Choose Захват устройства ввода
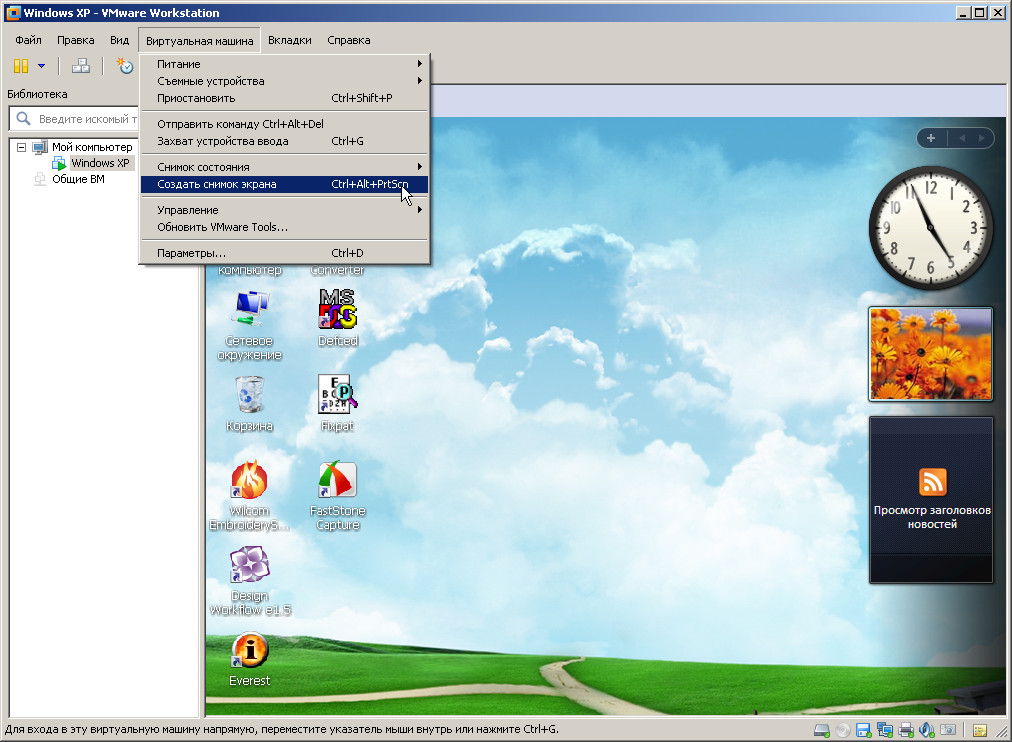Image resolution: width=1012 pixels, height=742 pixels. 284,141
